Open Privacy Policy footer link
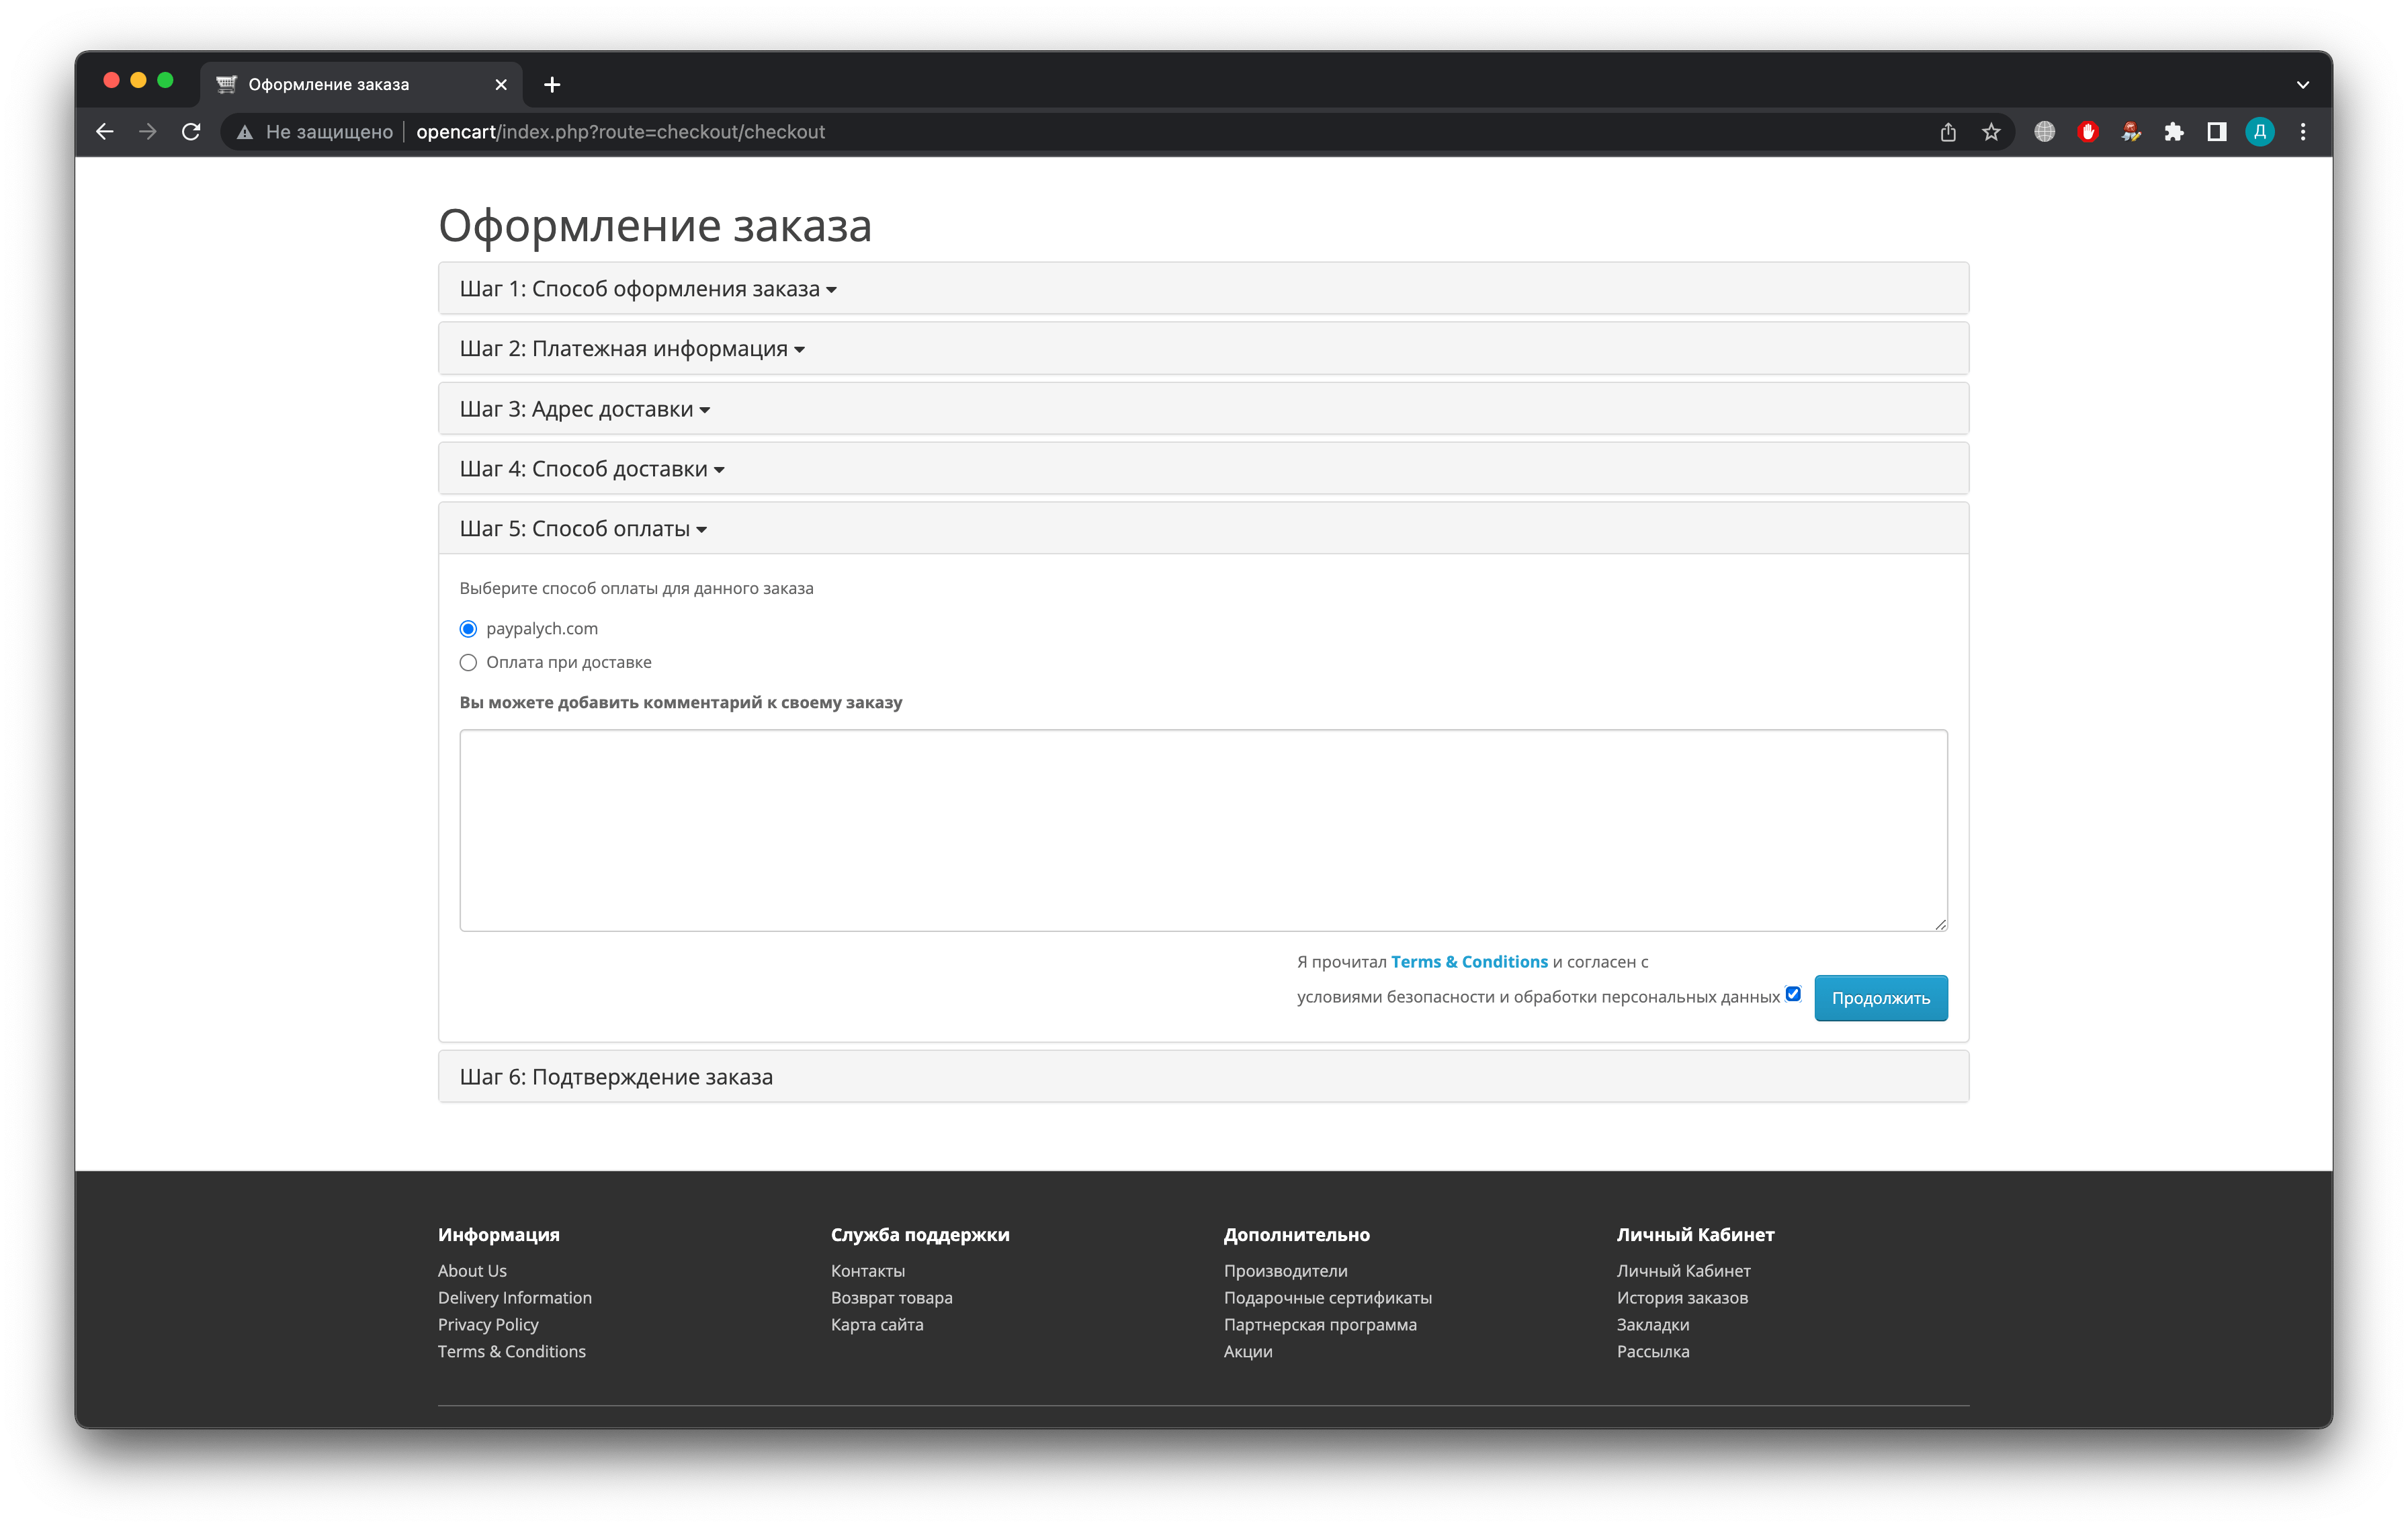This screenshot has width=2408, height=1528. pyautogui.click(x=488, y=1325)
